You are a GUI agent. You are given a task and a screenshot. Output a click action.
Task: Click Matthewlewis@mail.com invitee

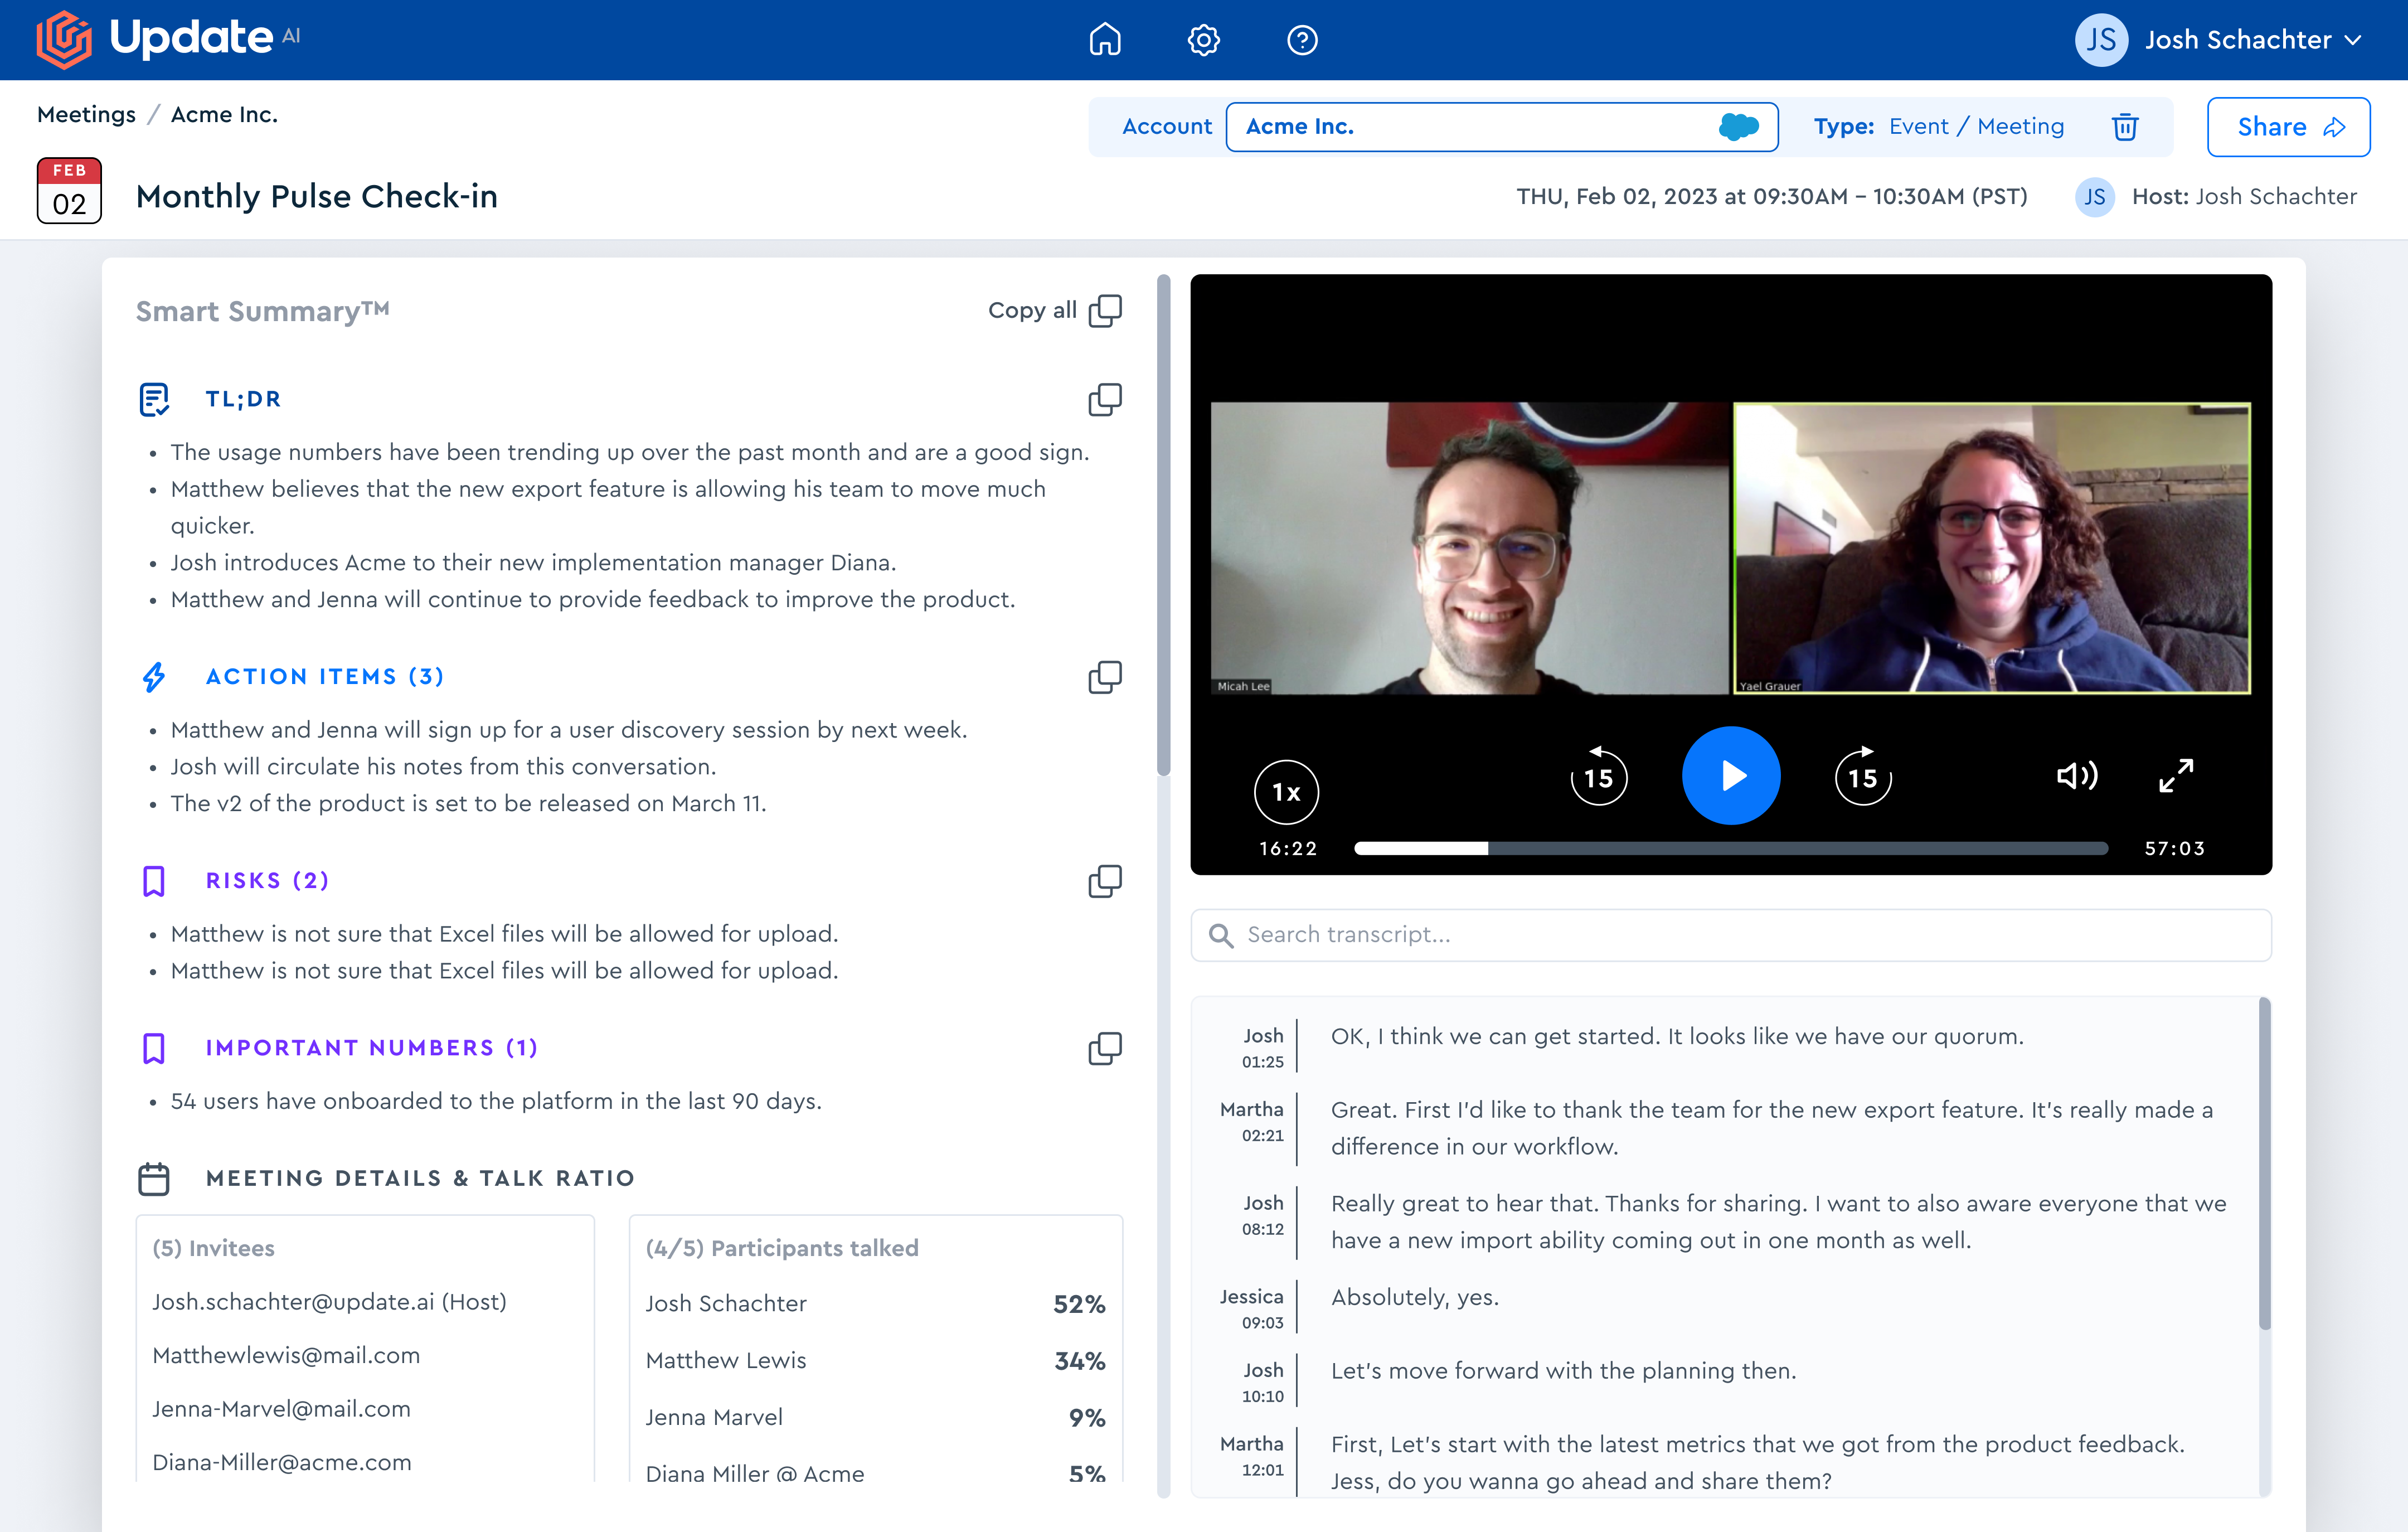pyautogui.click(x=286, y=1356)
